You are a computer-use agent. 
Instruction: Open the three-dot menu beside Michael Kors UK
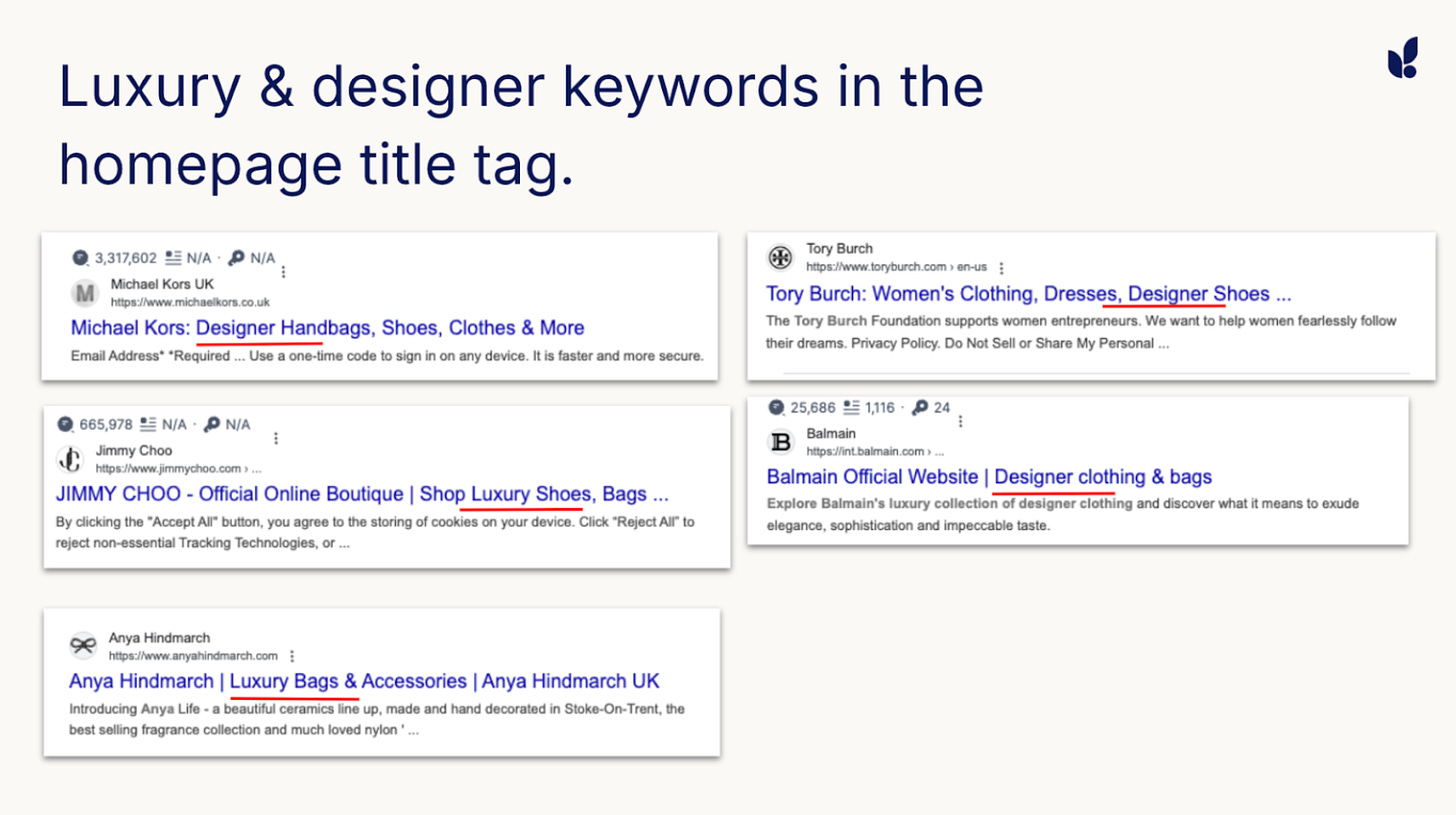pyautogui.click(x=285, y=272)
